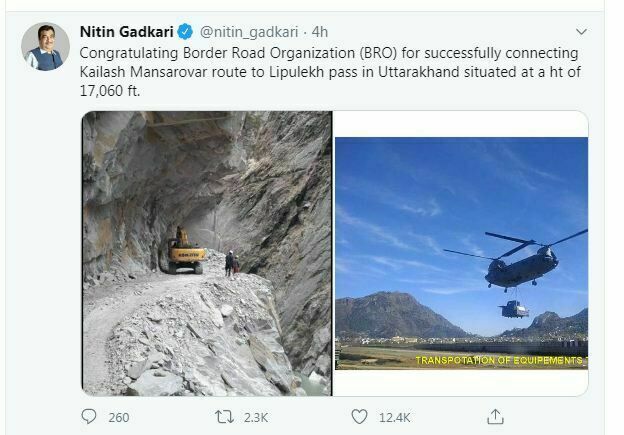Open Nitin Gadkari's profile picture
This screenshot has height=435, width=624.
tap(45, 47)
